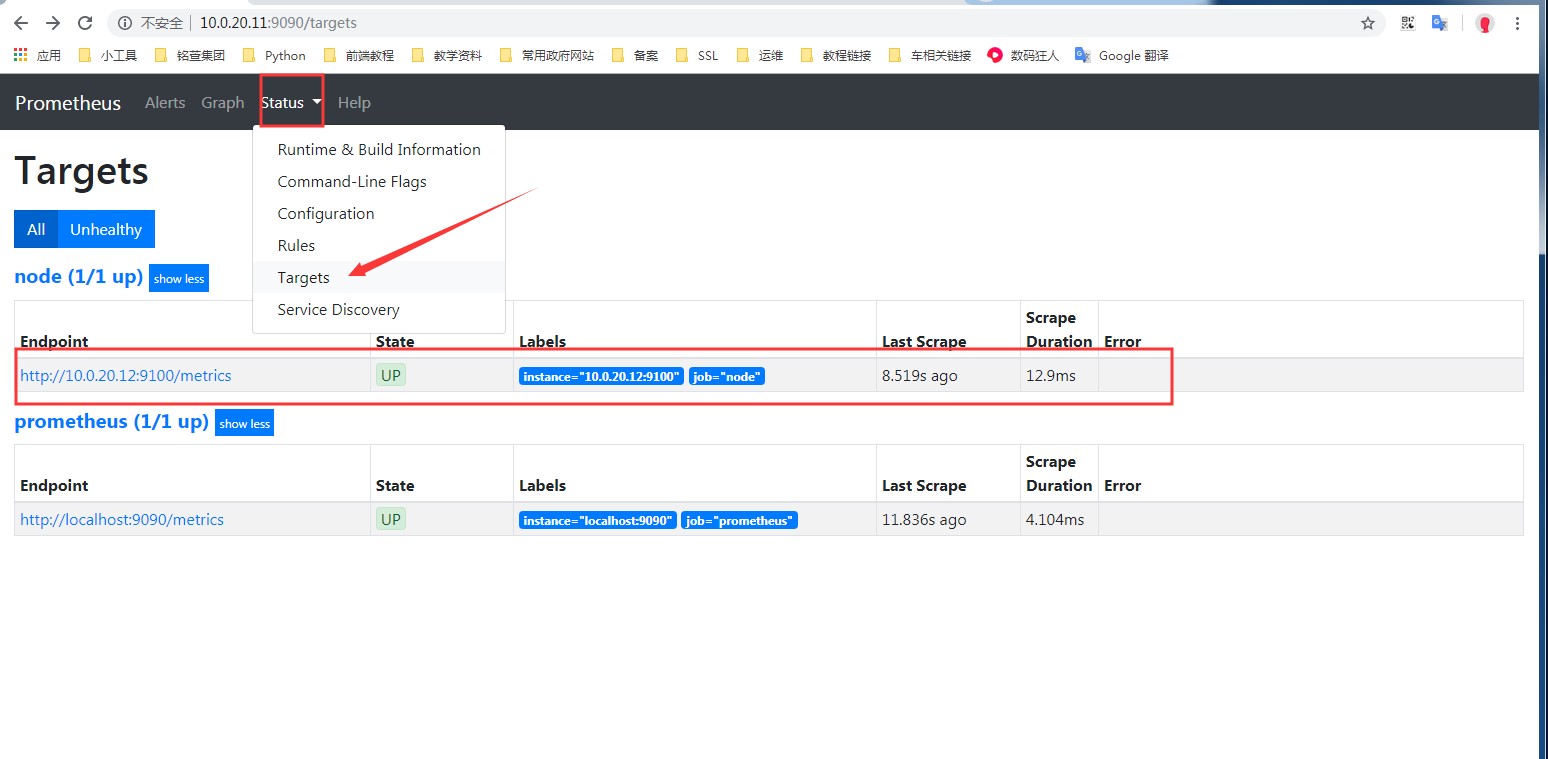The height and width of the screenshot is (759, 1548).
Task: Choose Rules from the Status menu
Action: 379,245
